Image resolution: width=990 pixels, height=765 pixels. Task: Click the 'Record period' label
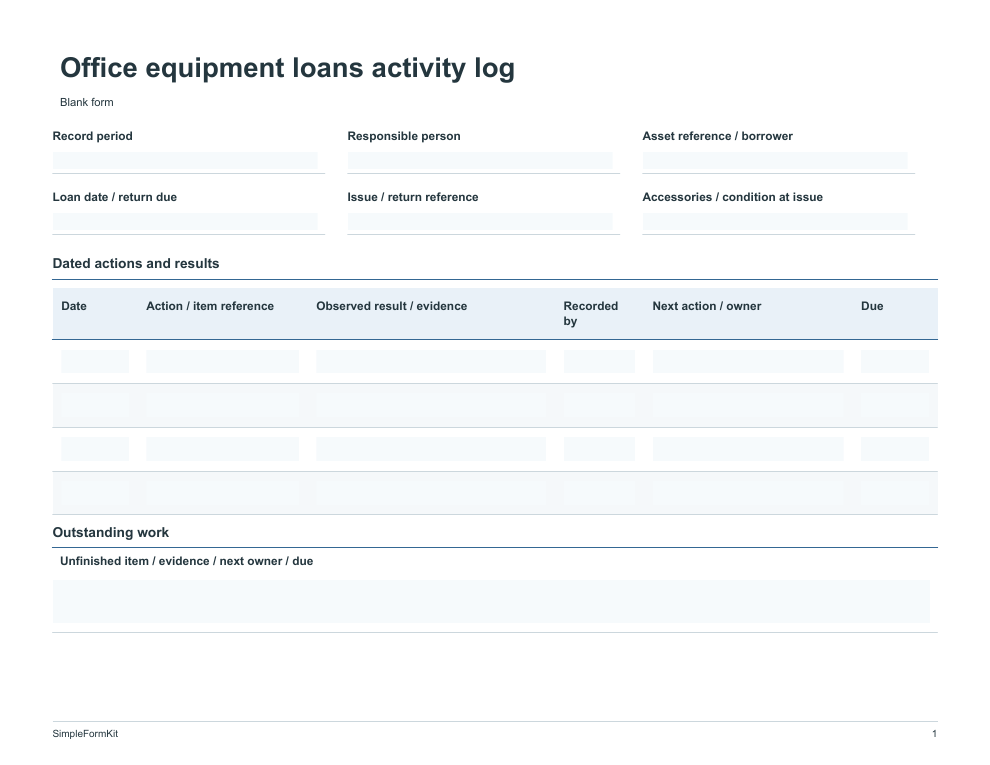(92, 136)
